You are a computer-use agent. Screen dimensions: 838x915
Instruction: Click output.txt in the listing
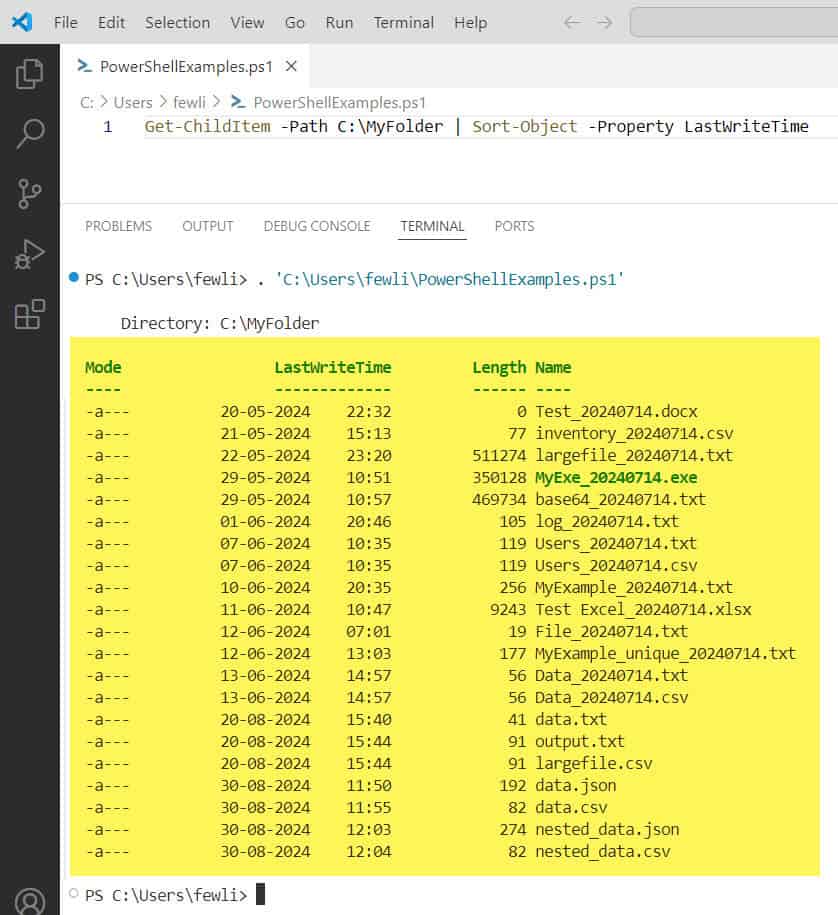tap(579, 742)
